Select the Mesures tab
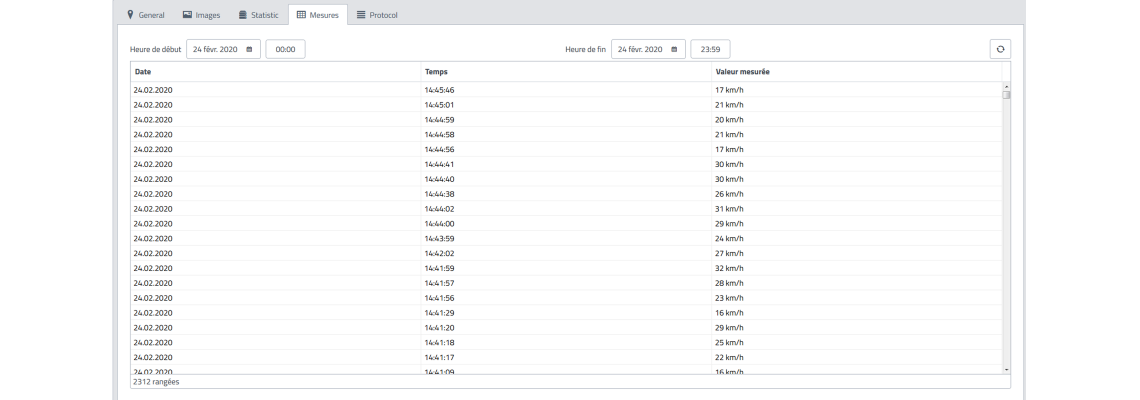Screen dimensions: 1140x400 [317, 15]
